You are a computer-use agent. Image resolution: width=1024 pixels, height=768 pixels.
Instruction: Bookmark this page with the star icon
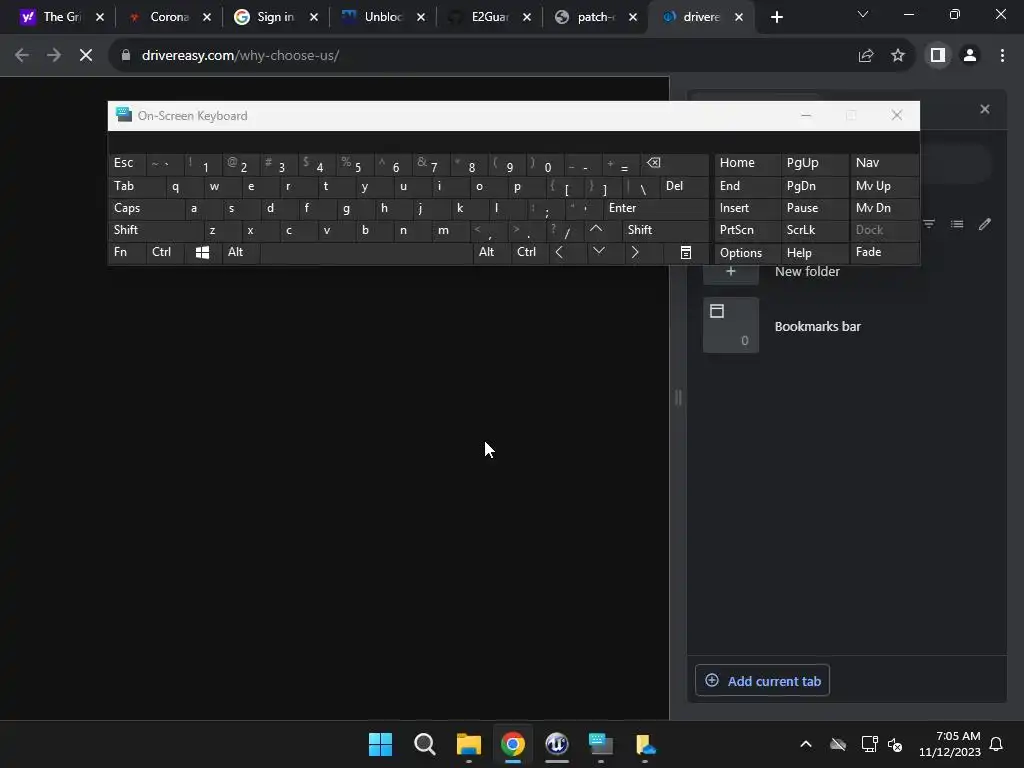click(x=898, y=56)
